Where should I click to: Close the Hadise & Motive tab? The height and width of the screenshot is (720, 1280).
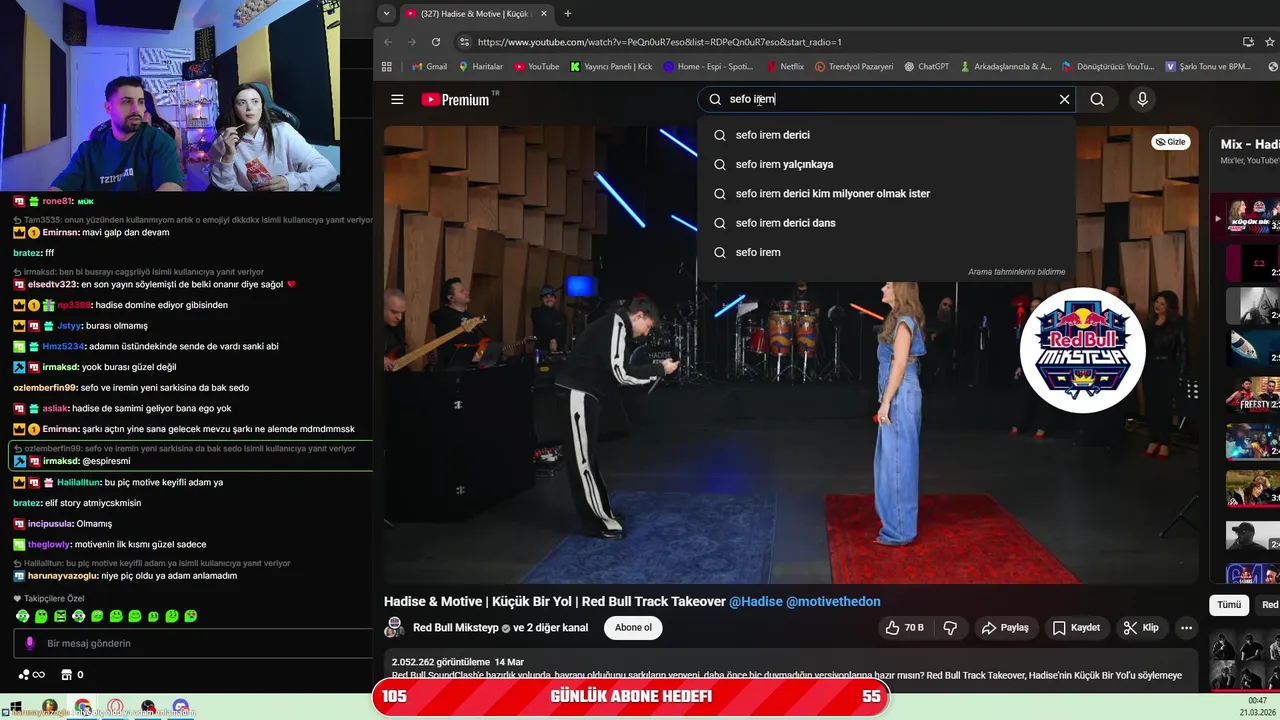(544, 13)
